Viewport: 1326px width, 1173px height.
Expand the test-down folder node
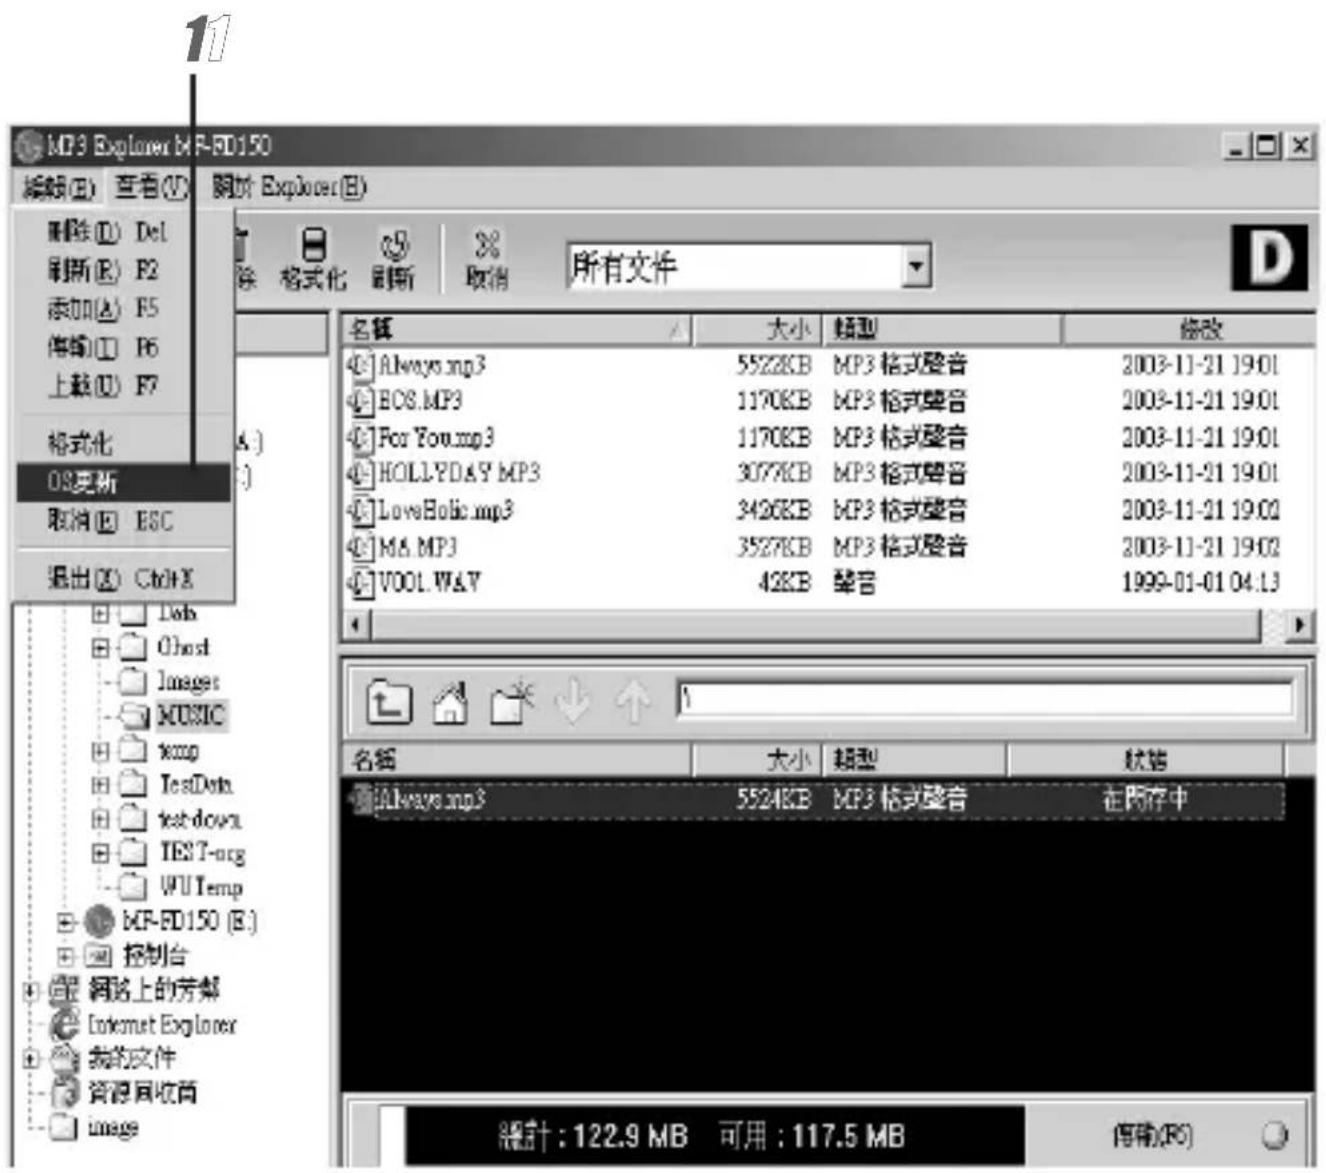[101, 819]
